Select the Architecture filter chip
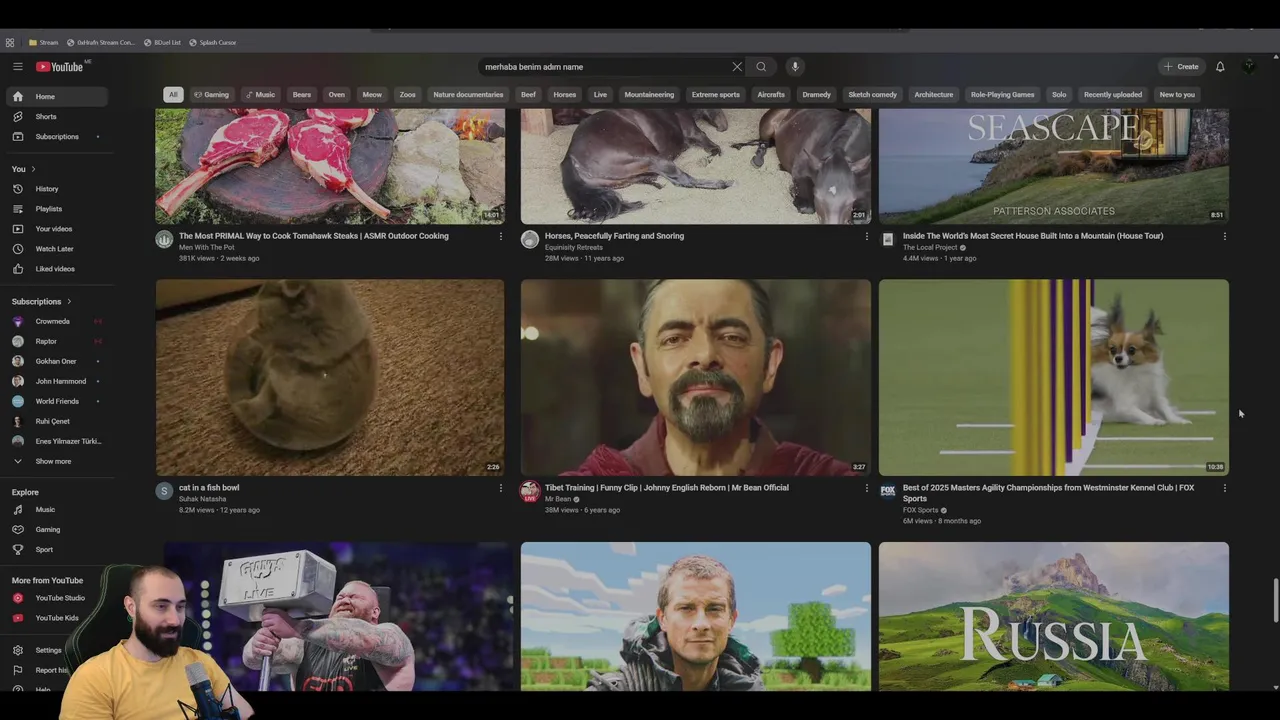This screenshot has height=720, width=1280. (x=934, y=95)
